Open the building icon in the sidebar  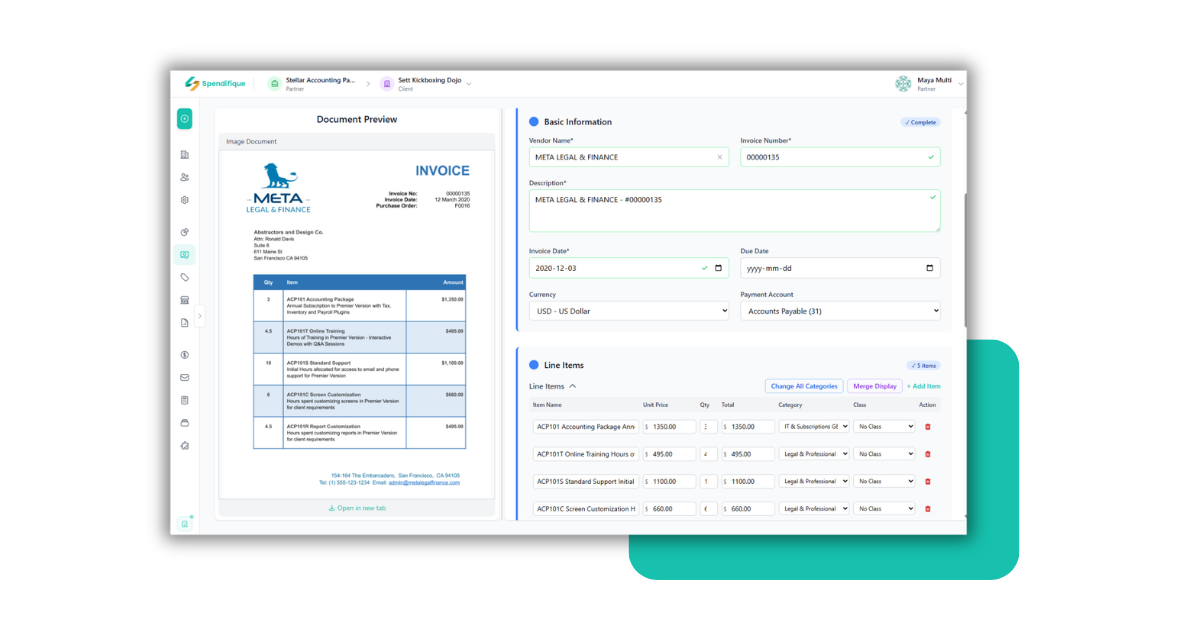[x=185, y=154]
